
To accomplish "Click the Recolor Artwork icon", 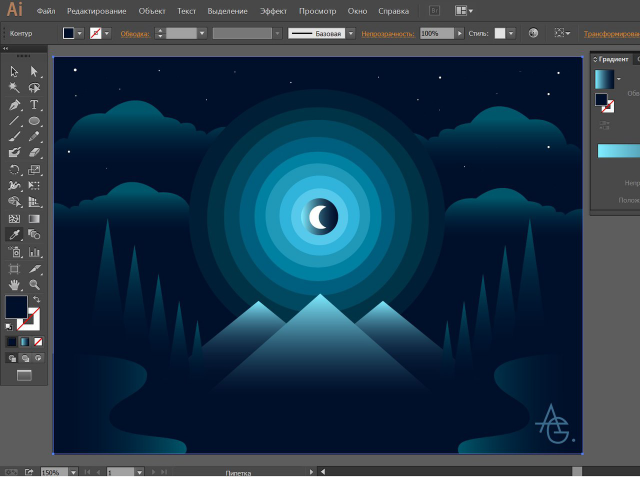I will [533, 33].
